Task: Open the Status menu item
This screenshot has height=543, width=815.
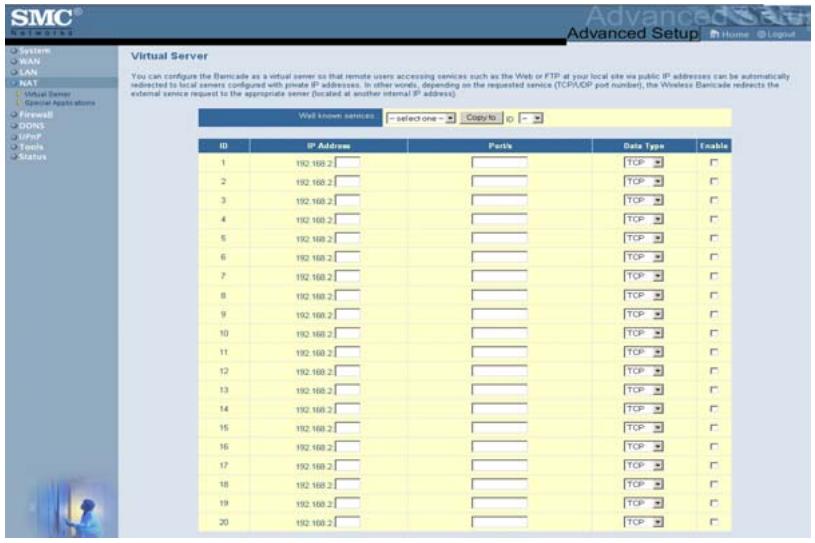Action: coord(33,156)
